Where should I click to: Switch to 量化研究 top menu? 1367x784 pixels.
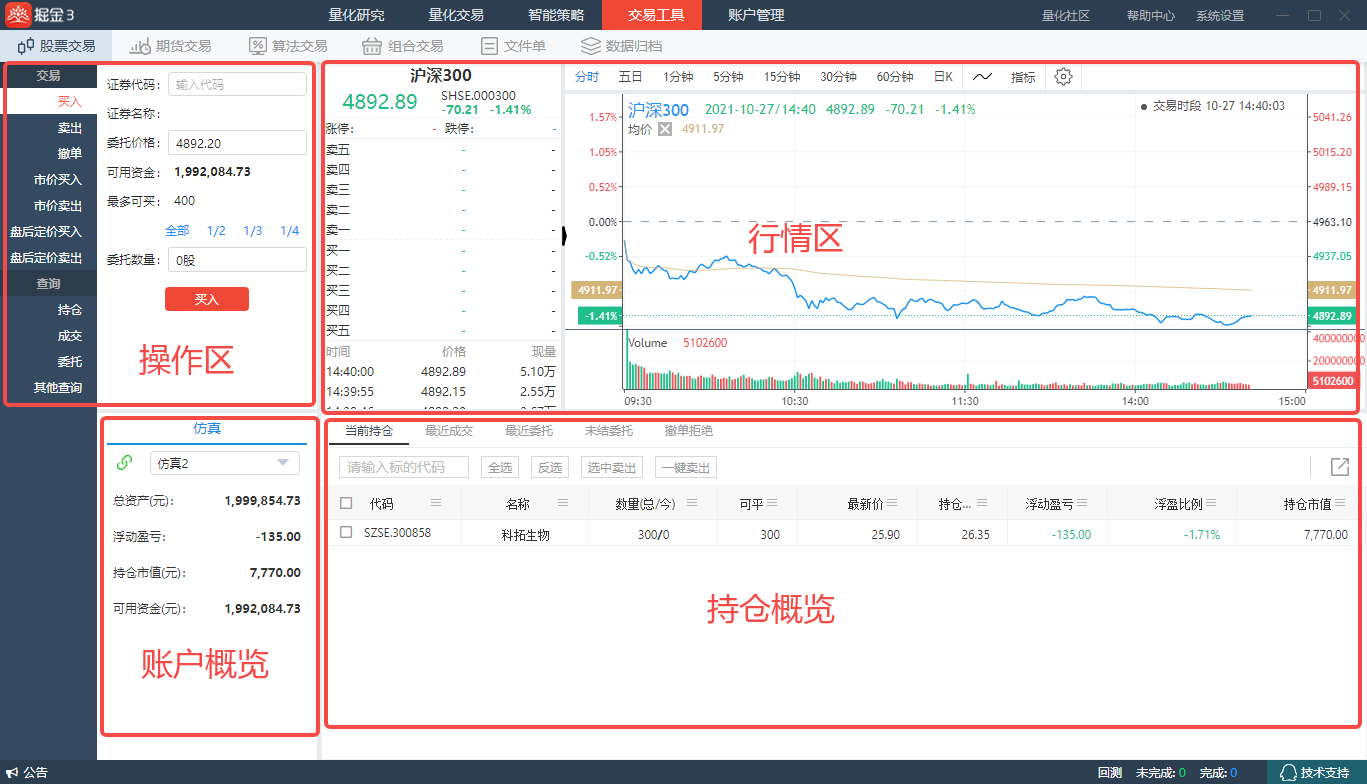click(356, 15)
